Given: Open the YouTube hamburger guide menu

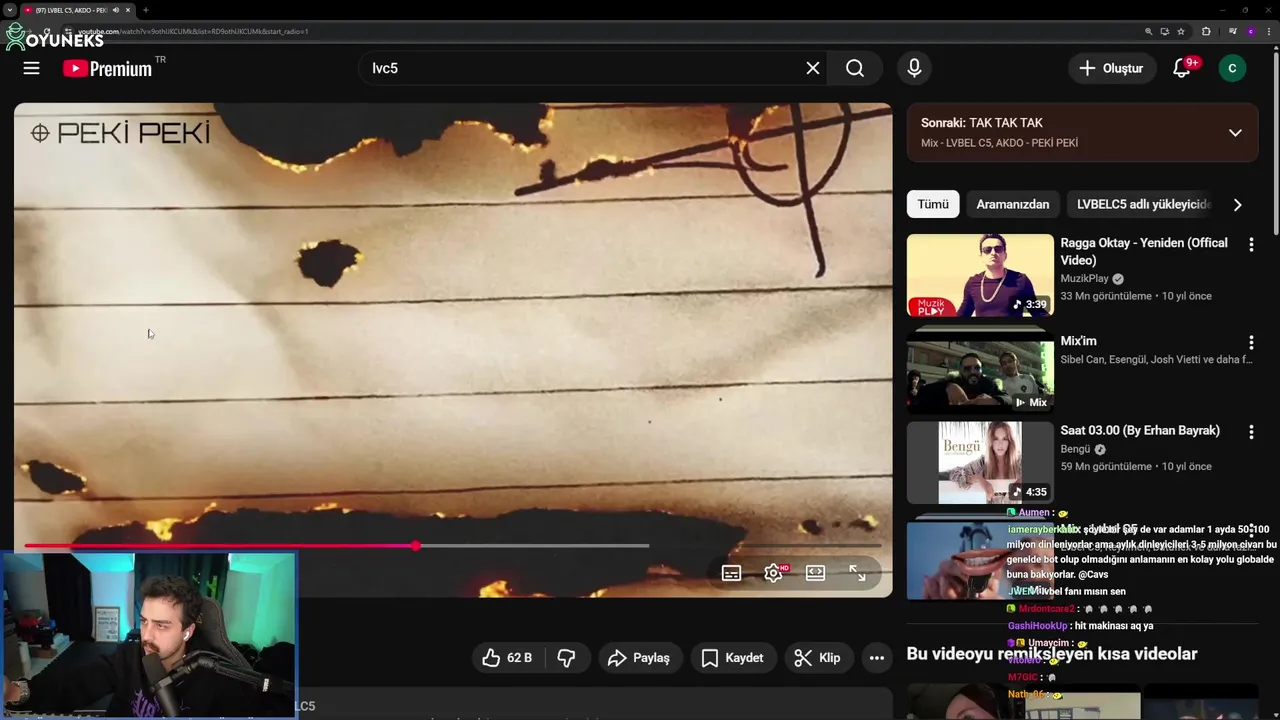Looking at the screenshot, I should point(31,68).
